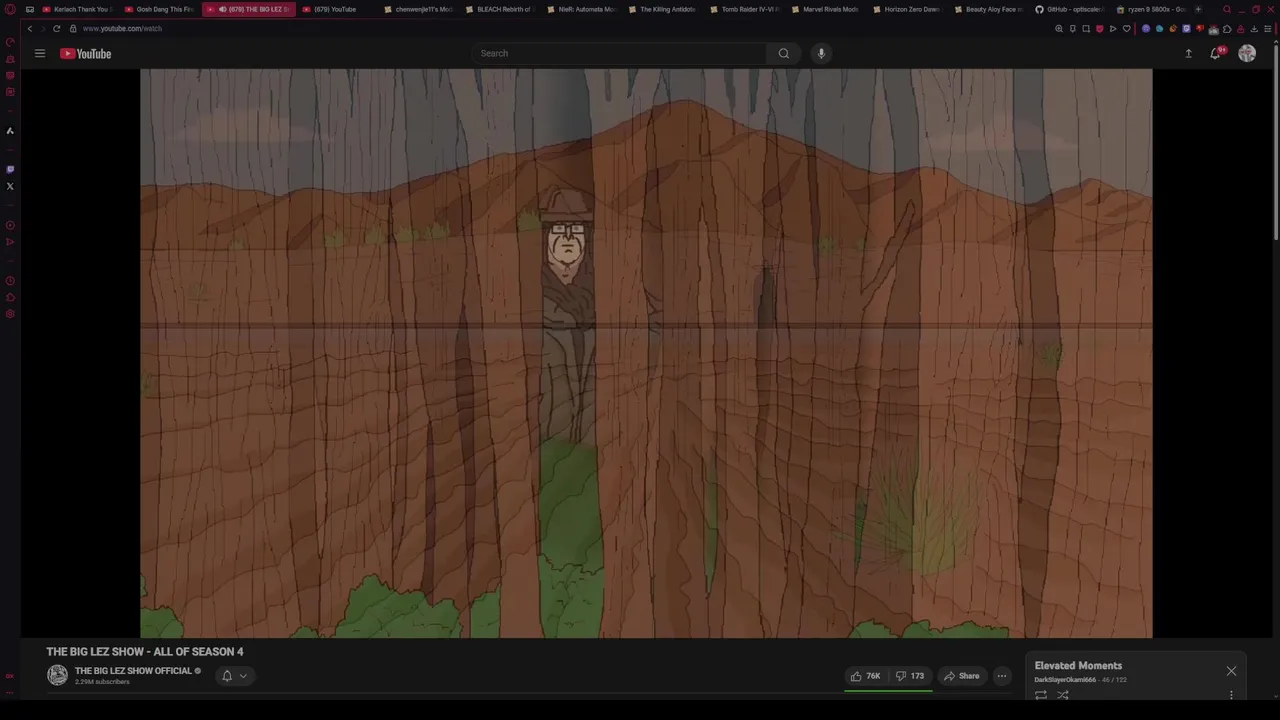Open the YouTube notifications bell
This screenshot has height=720, width=1280.
(1215, 53)
